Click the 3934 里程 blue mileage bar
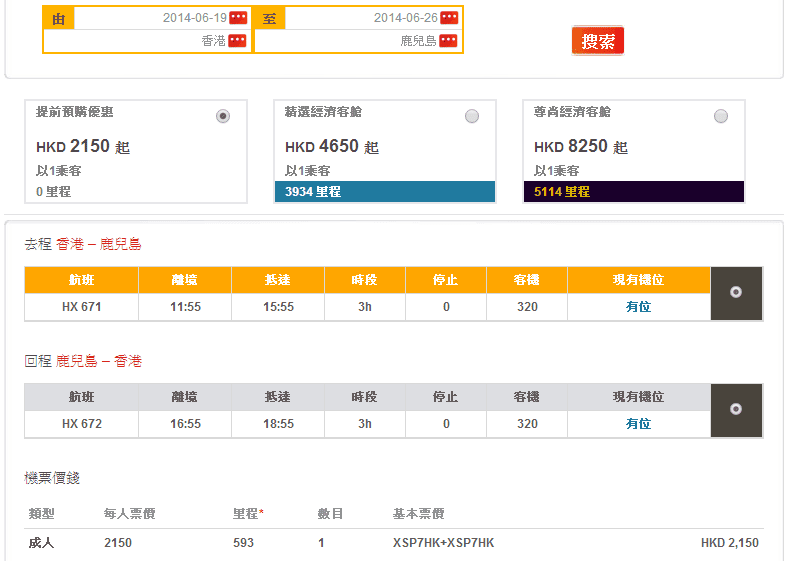Image resolution: width=789 pixels, height=561 pixels. (x=385, y=191)
